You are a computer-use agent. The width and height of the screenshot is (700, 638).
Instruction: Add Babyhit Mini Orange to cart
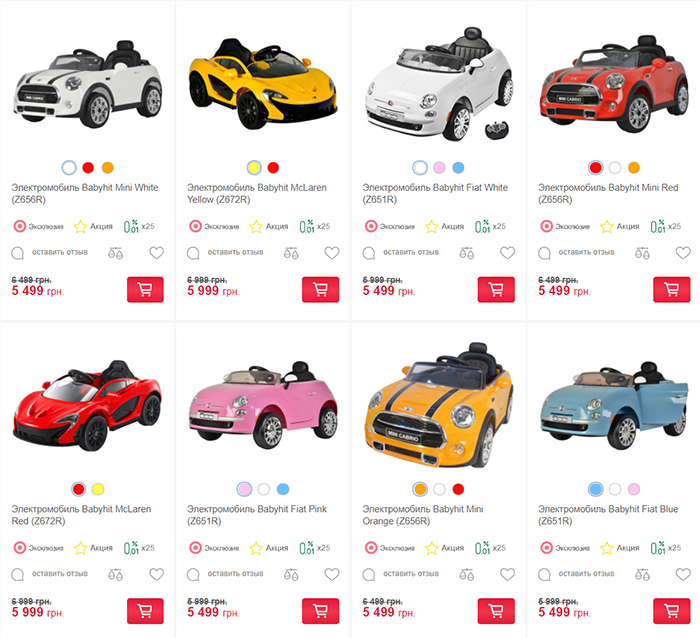tap(496, 611)
